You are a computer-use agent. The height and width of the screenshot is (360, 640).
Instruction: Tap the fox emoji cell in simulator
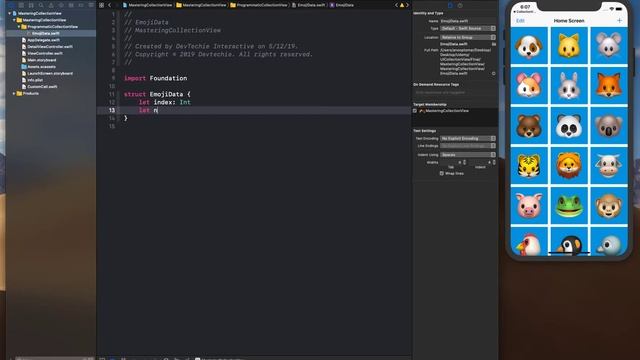[609, 85]
